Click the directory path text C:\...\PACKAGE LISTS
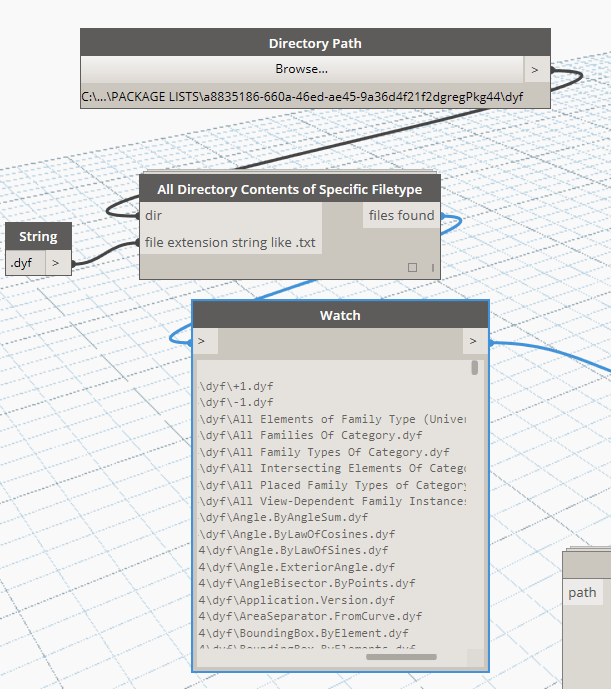 [x=302, y=96]
